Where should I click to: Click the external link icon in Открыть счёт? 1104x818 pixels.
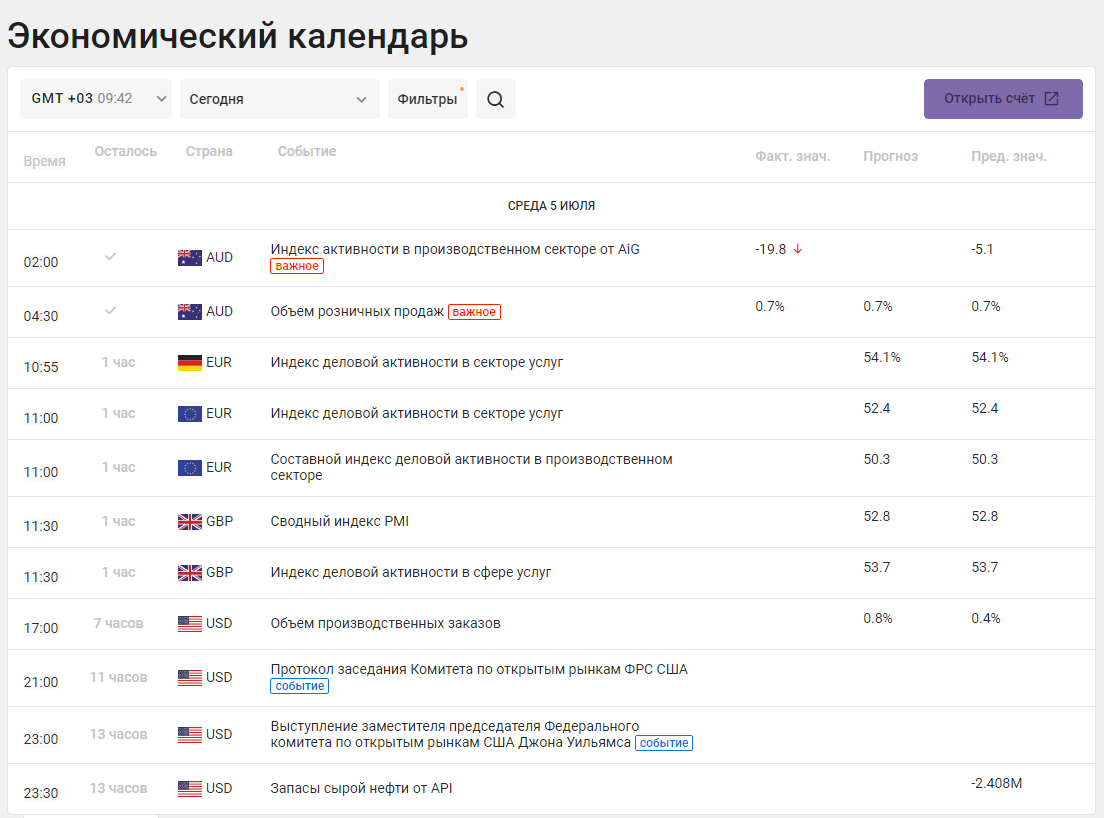1051,99
